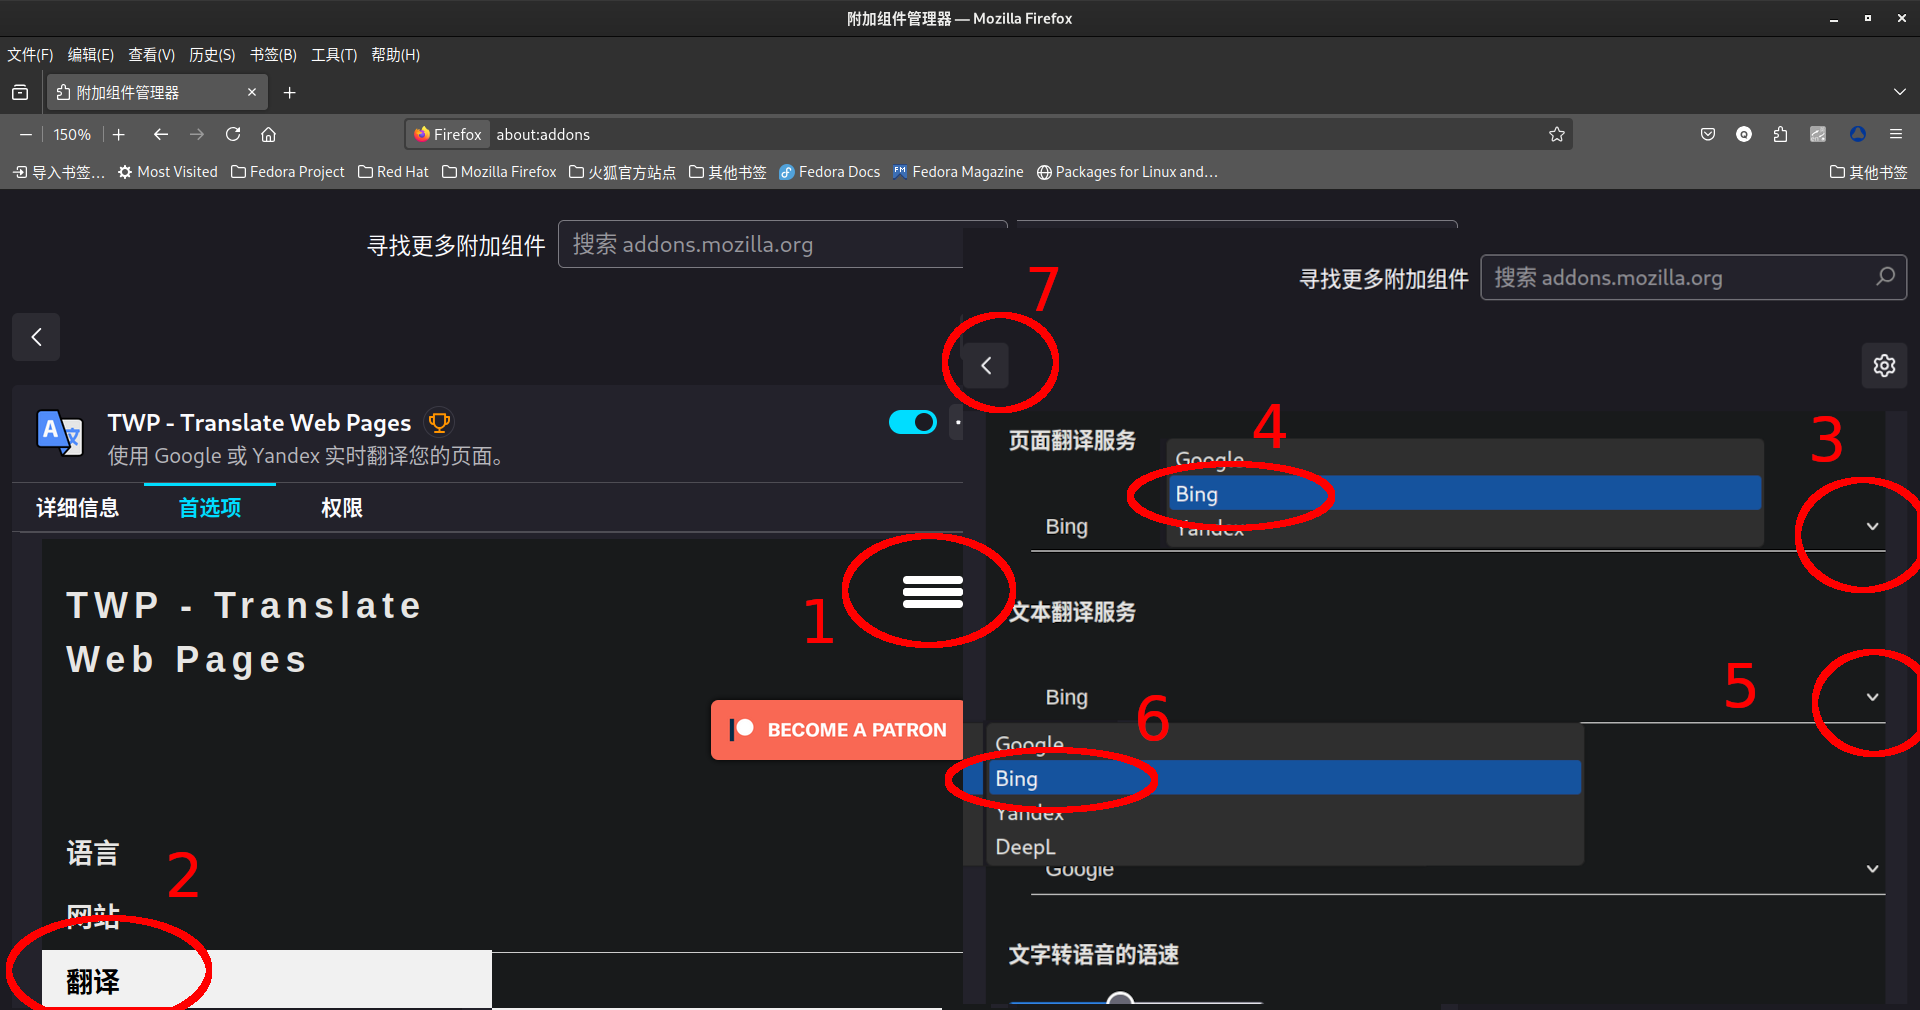The height and width of the screenshot is (1010, 1920).
Task: Open the Pocket save icon
Action: pos(1708,134)
